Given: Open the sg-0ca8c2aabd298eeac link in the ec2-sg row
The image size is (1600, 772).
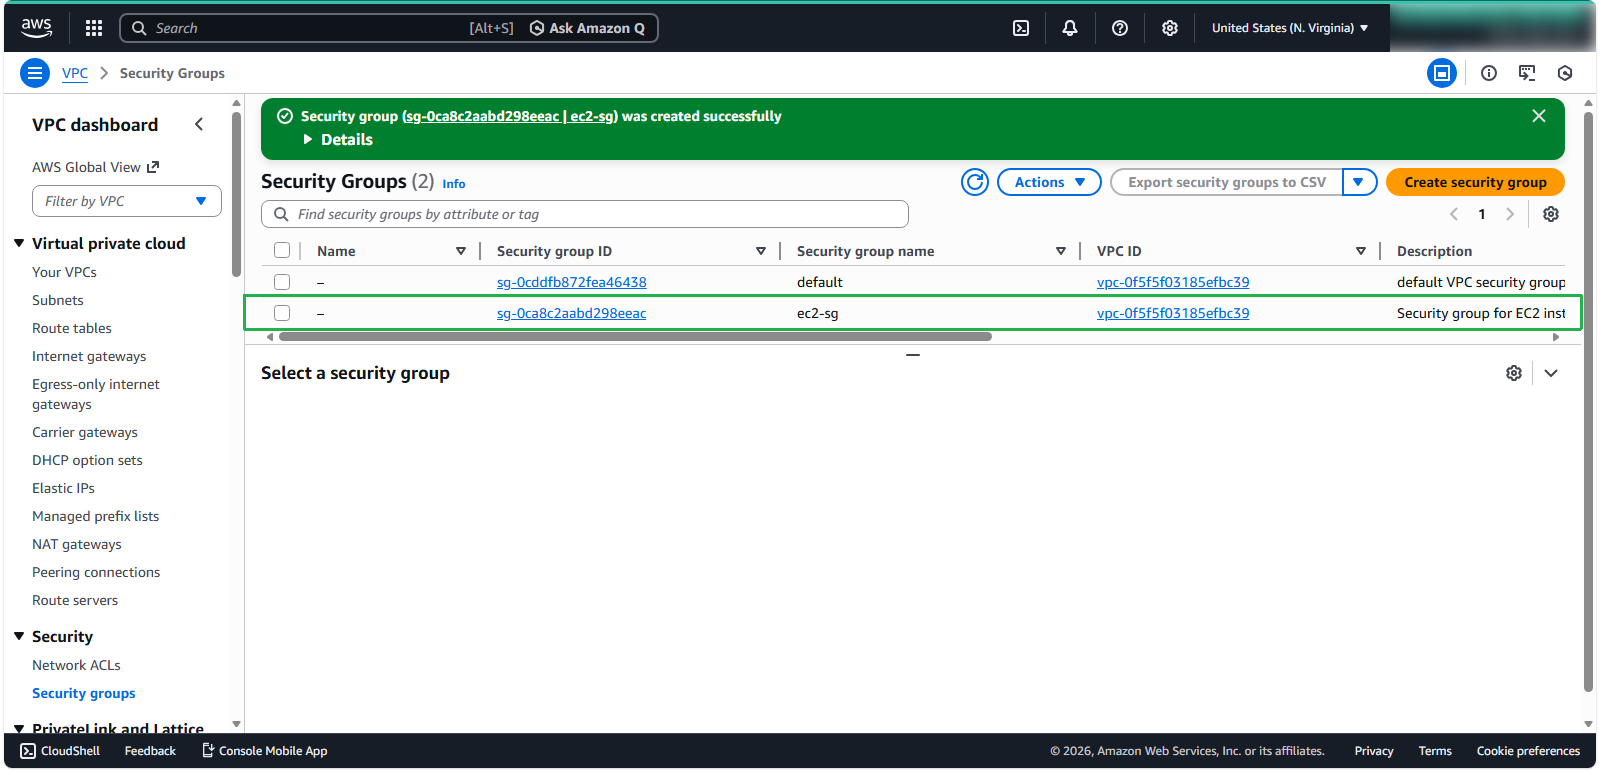Looking at the screenshot, I should 572,313.
